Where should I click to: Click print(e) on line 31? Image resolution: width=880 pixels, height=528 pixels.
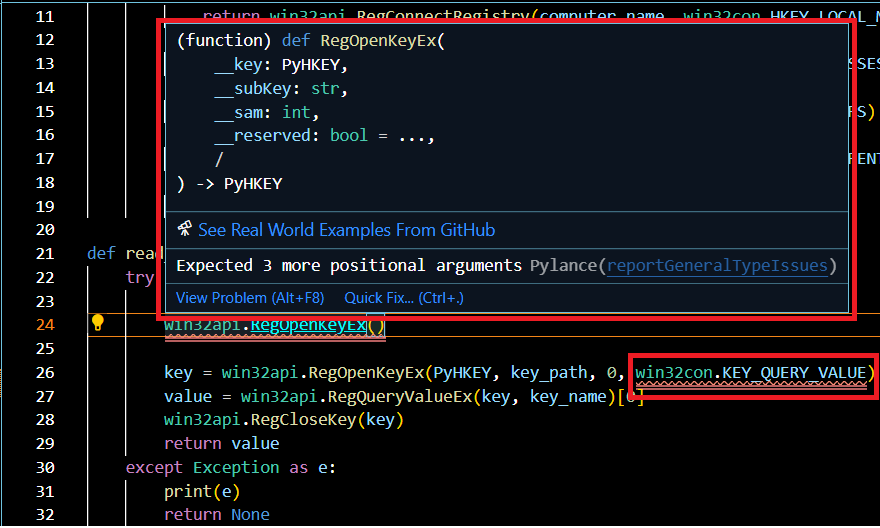(x=202, y=492)
